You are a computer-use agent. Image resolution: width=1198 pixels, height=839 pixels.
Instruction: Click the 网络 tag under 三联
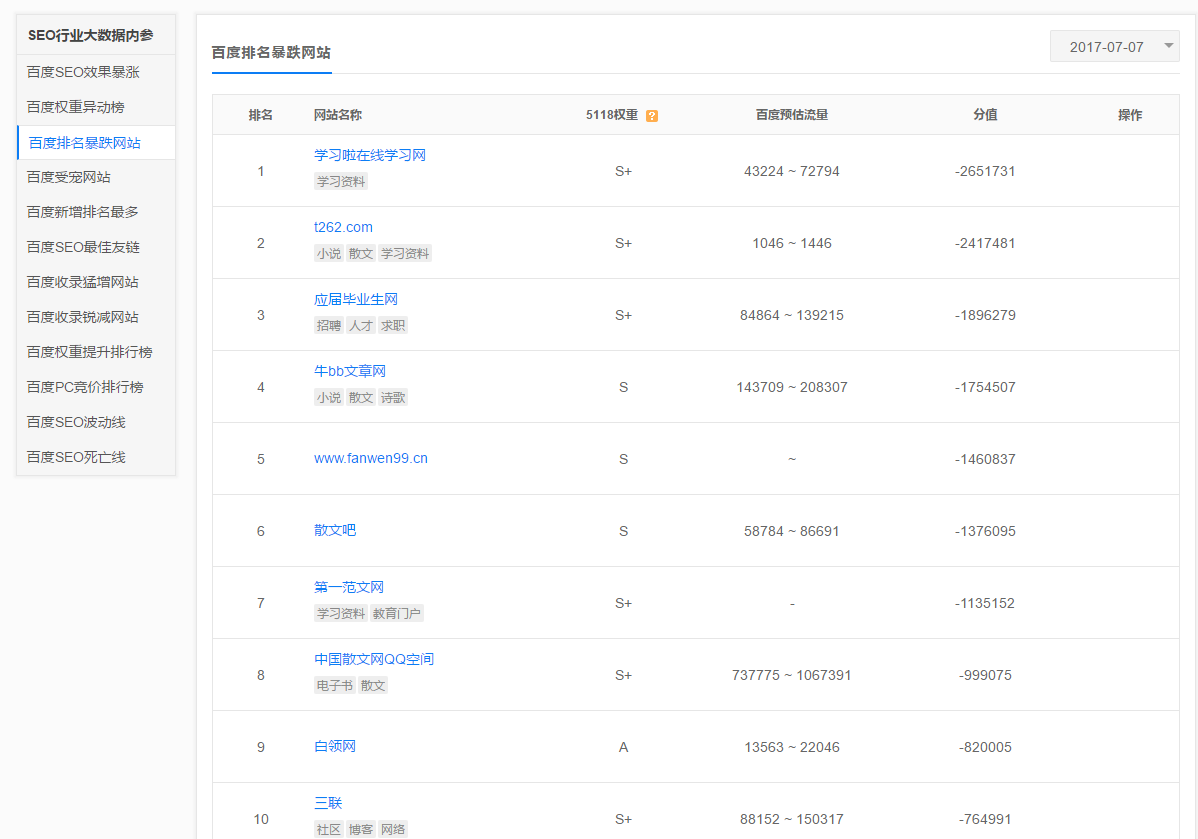point(393,829)
